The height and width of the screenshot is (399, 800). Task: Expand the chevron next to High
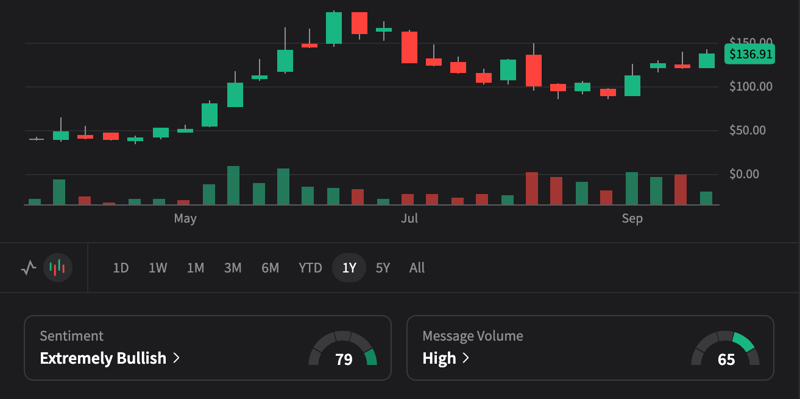(465, 358)
